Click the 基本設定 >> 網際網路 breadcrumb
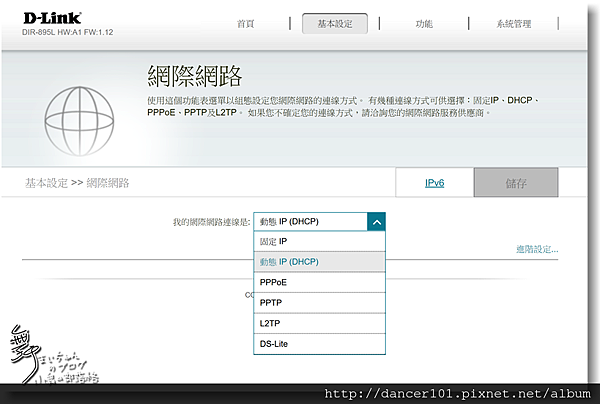 pyautogui.click(x=77, y=183)
